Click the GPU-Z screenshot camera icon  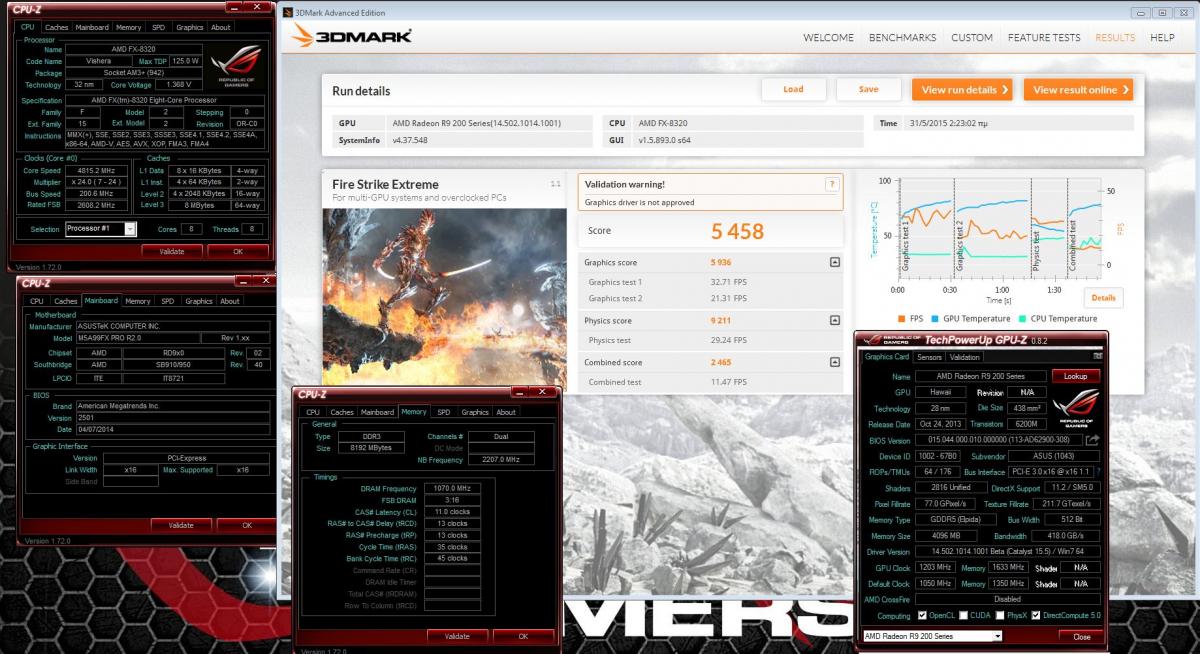1097,356
